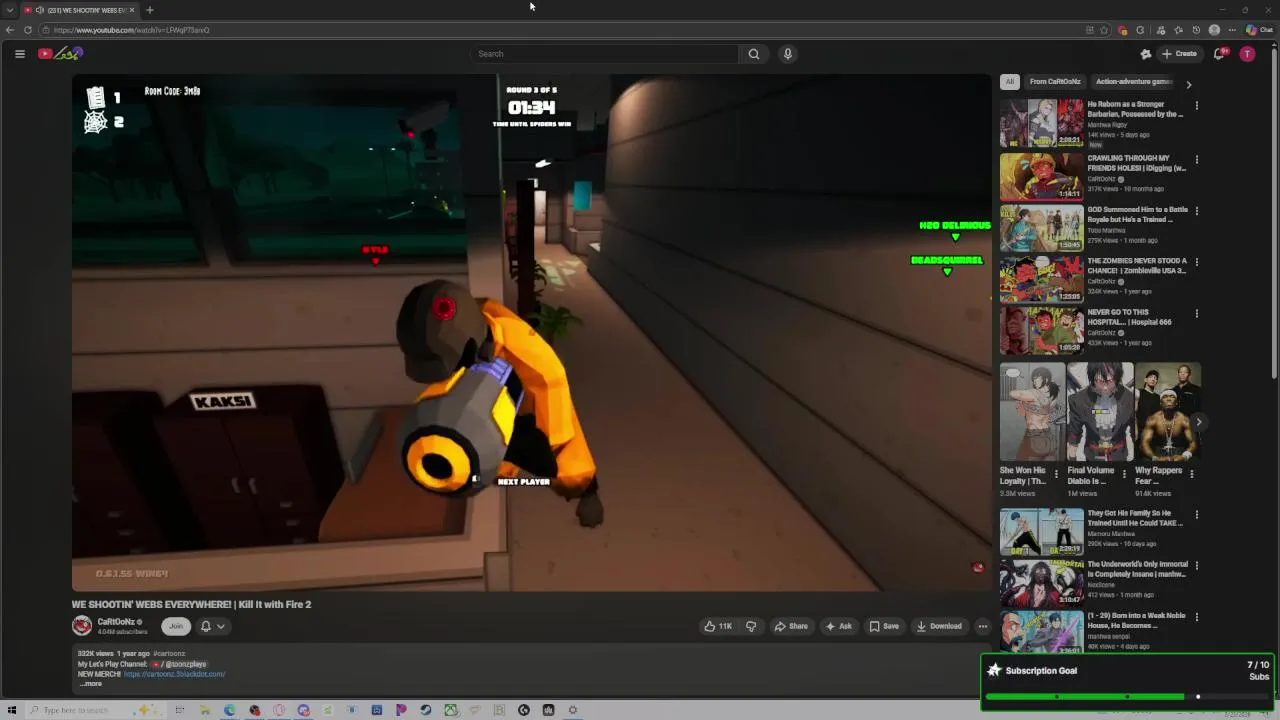Open 'GOD Summoned Him to a Battle Royale' title
The width and height of the screenshot is (1280, 720).
pyautogui.click(x=1137, y=214)
